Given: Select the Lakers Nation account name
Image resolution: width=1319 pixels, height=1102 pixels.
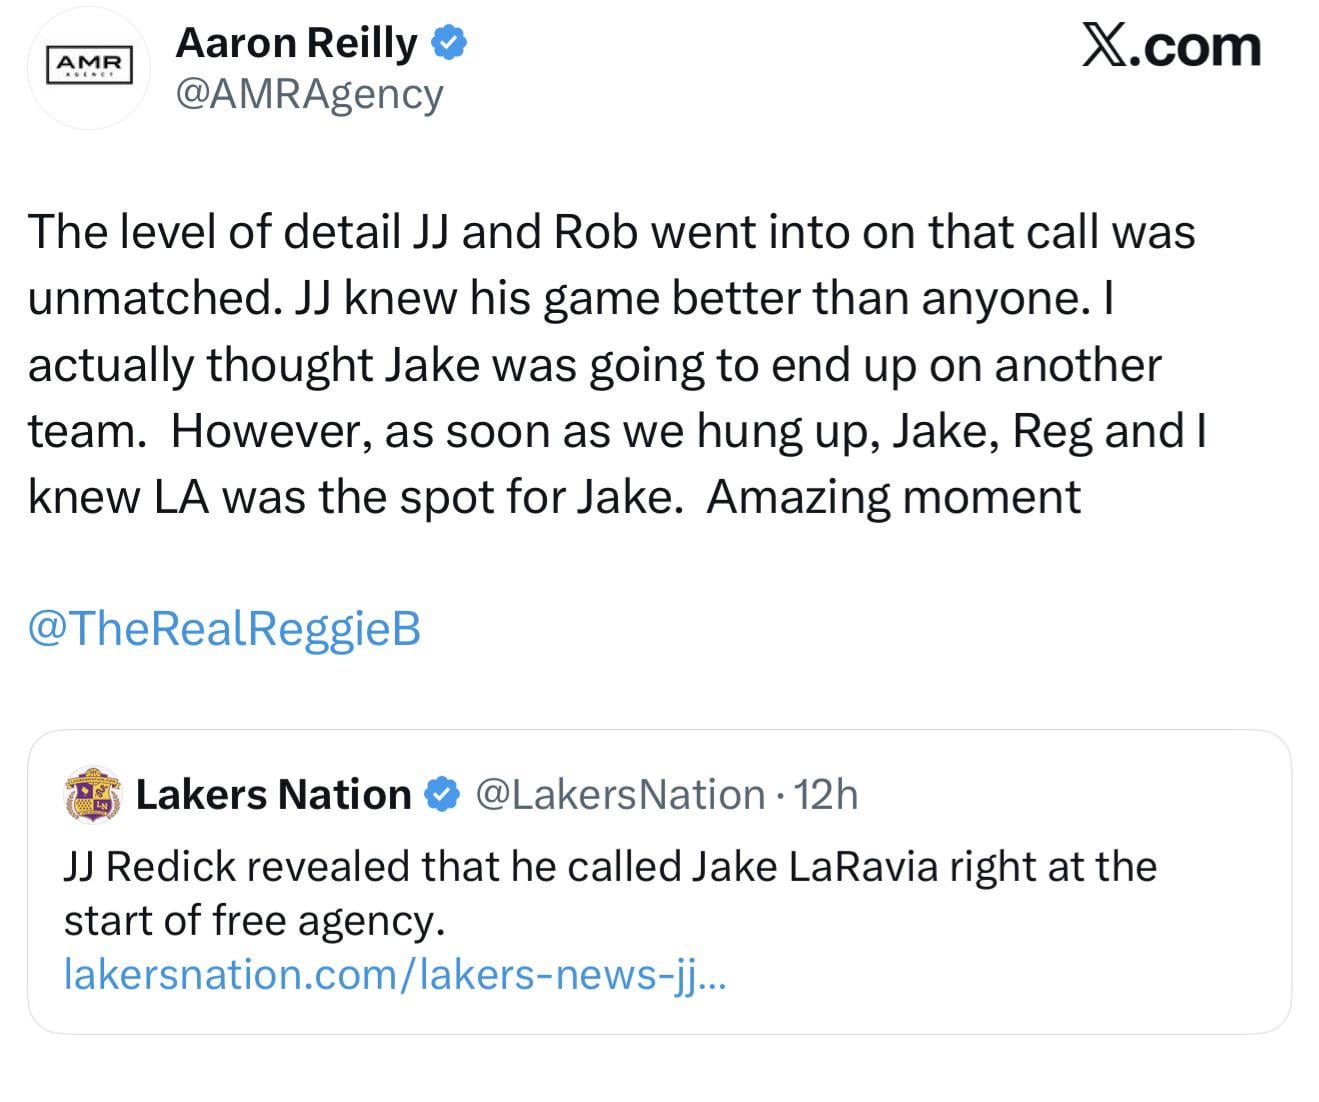Looking at the screenshot, I should (x=273, y=795).
